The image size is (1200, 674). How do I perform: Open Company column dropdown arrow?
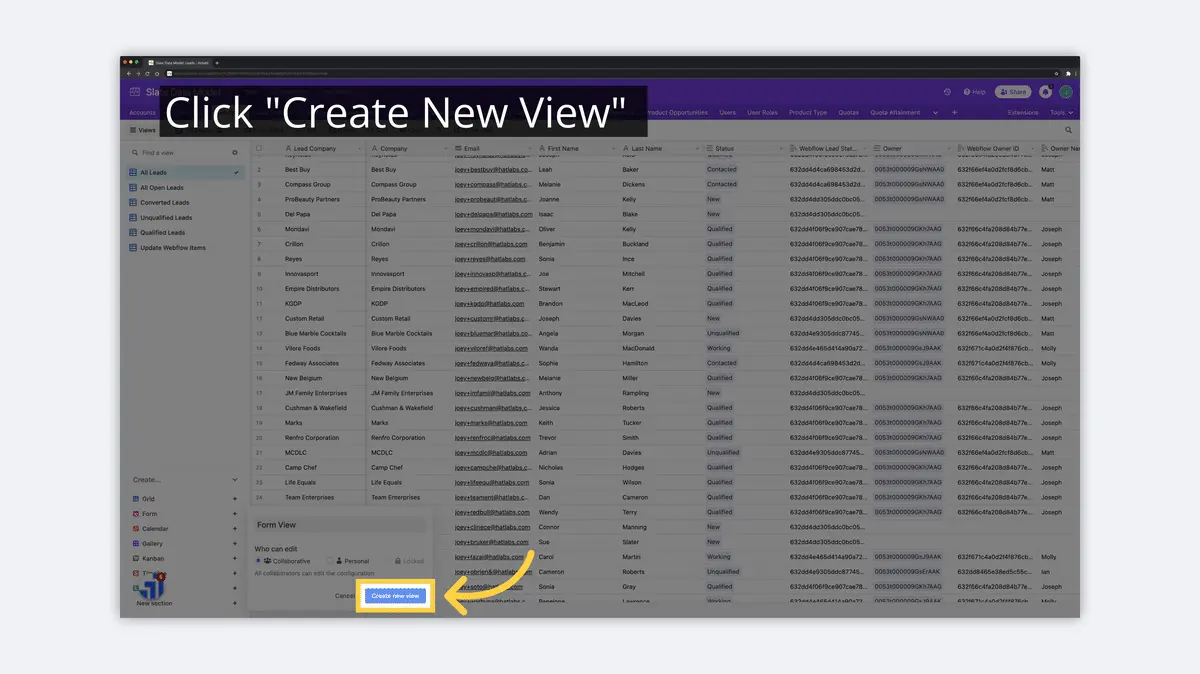pos(445,149)
